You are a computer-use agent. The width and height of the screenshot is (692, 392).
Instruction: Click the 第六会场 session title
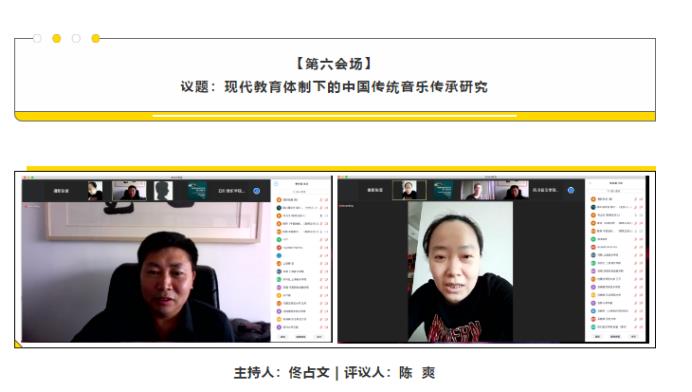pos(334,64)
